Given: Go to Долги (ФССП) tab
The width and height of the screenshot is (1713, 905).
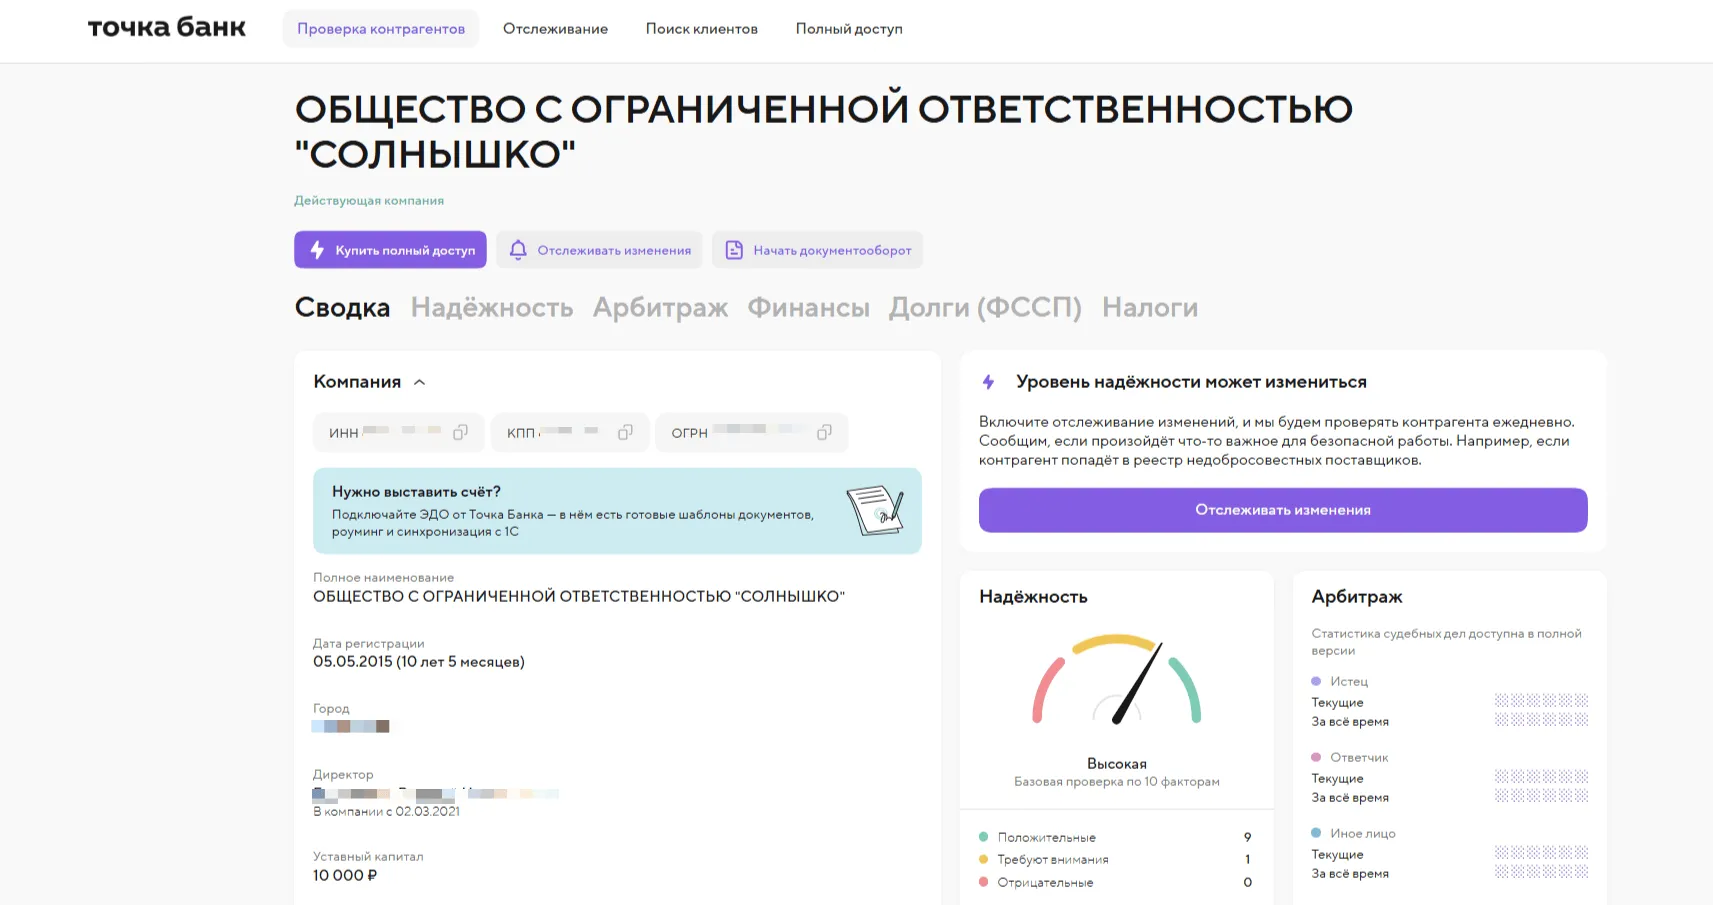Looking at the screenshot, I should tap(985, 308).
